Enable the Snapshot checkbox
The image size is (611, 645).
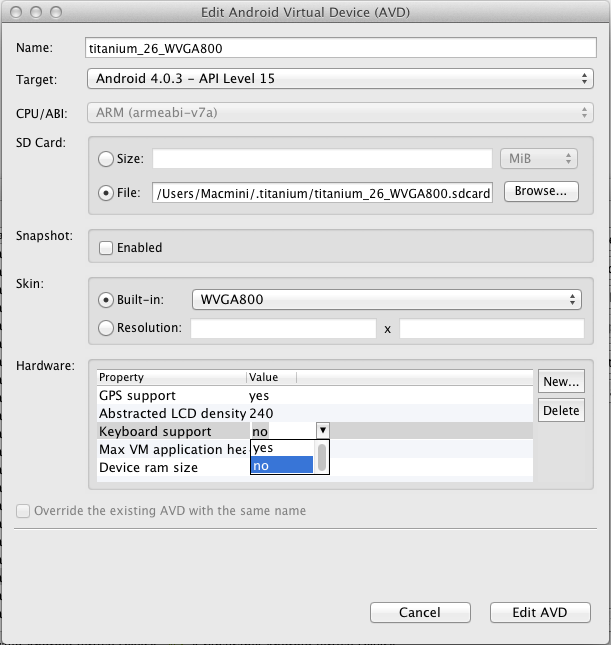tap(106, 248)
